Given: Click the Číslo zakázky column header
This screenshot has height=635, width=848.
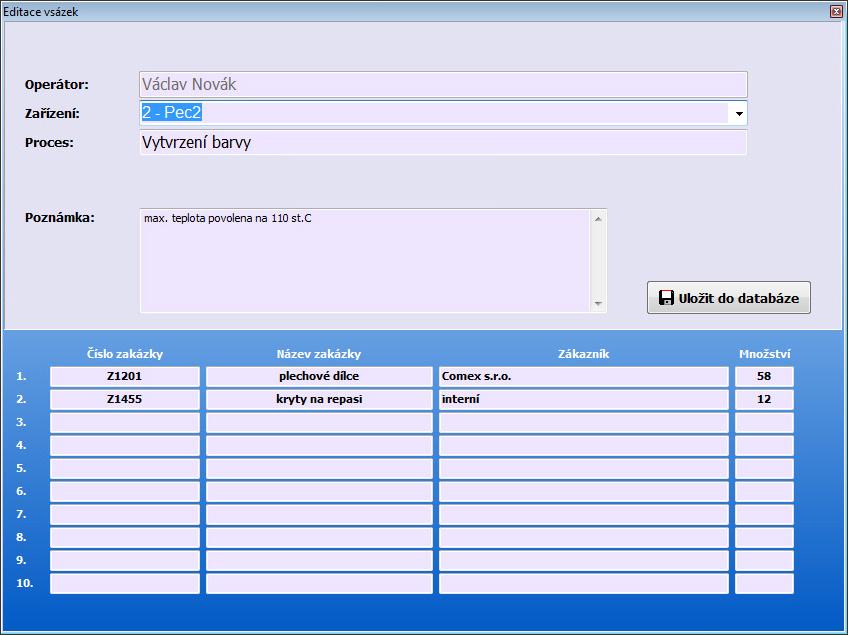Looking at the screenshot, I should pyautogui.click(x=125, y=354).
